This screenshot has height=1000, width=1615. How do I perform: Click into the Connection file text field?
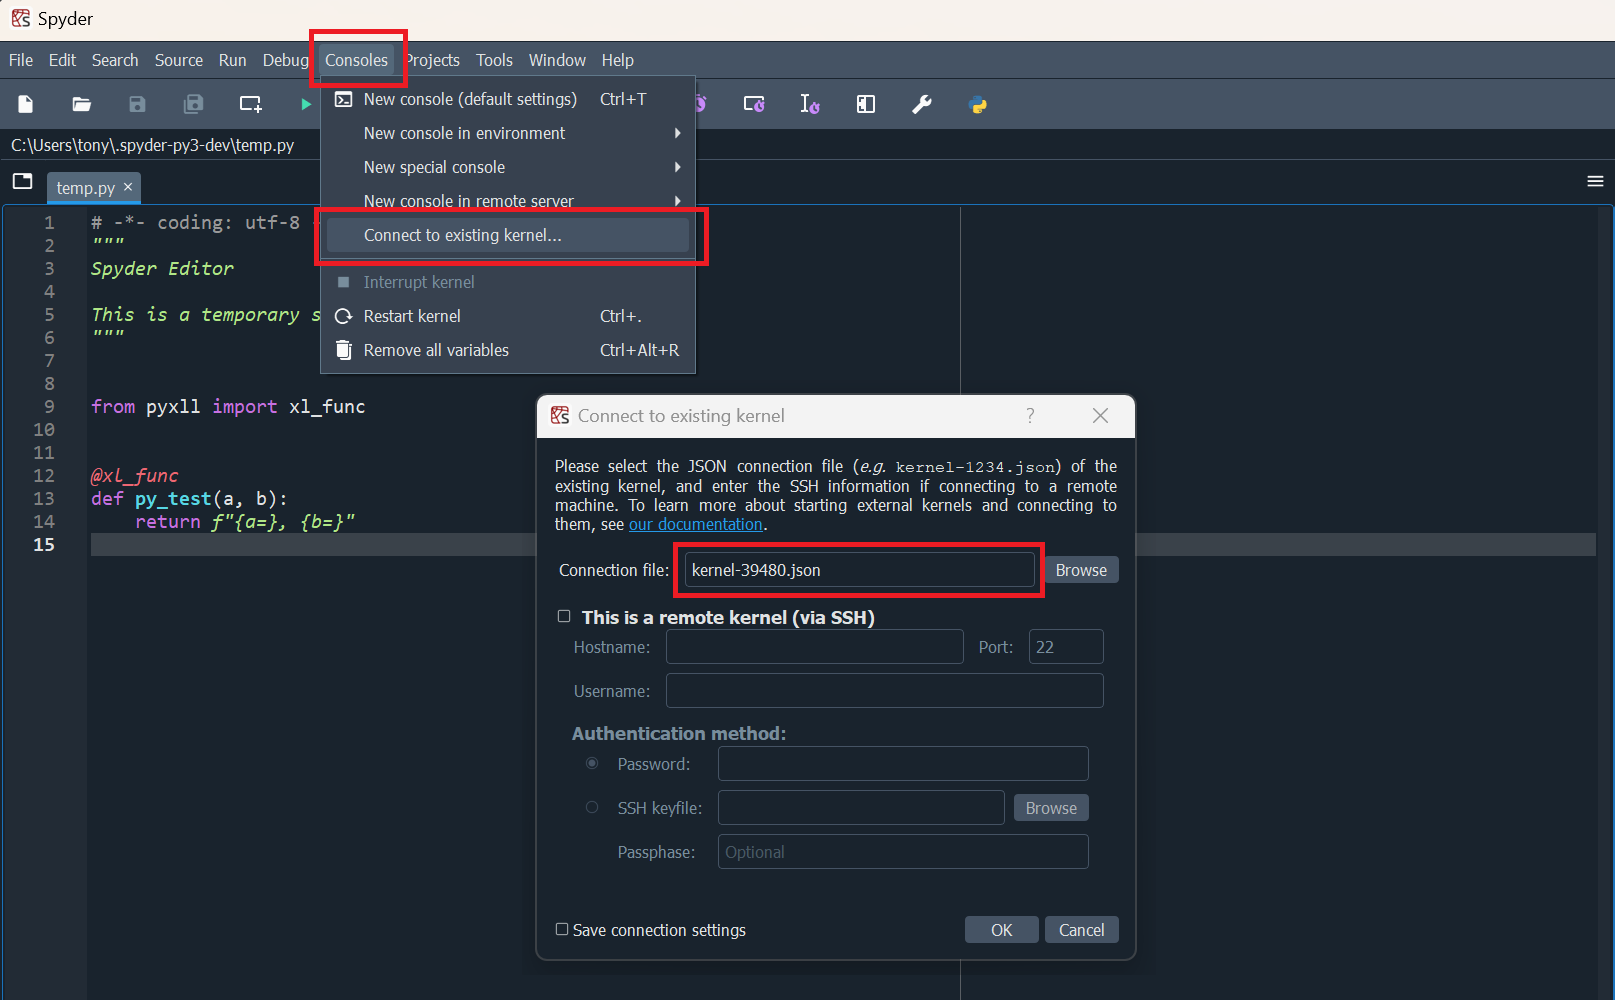point(859,570)
